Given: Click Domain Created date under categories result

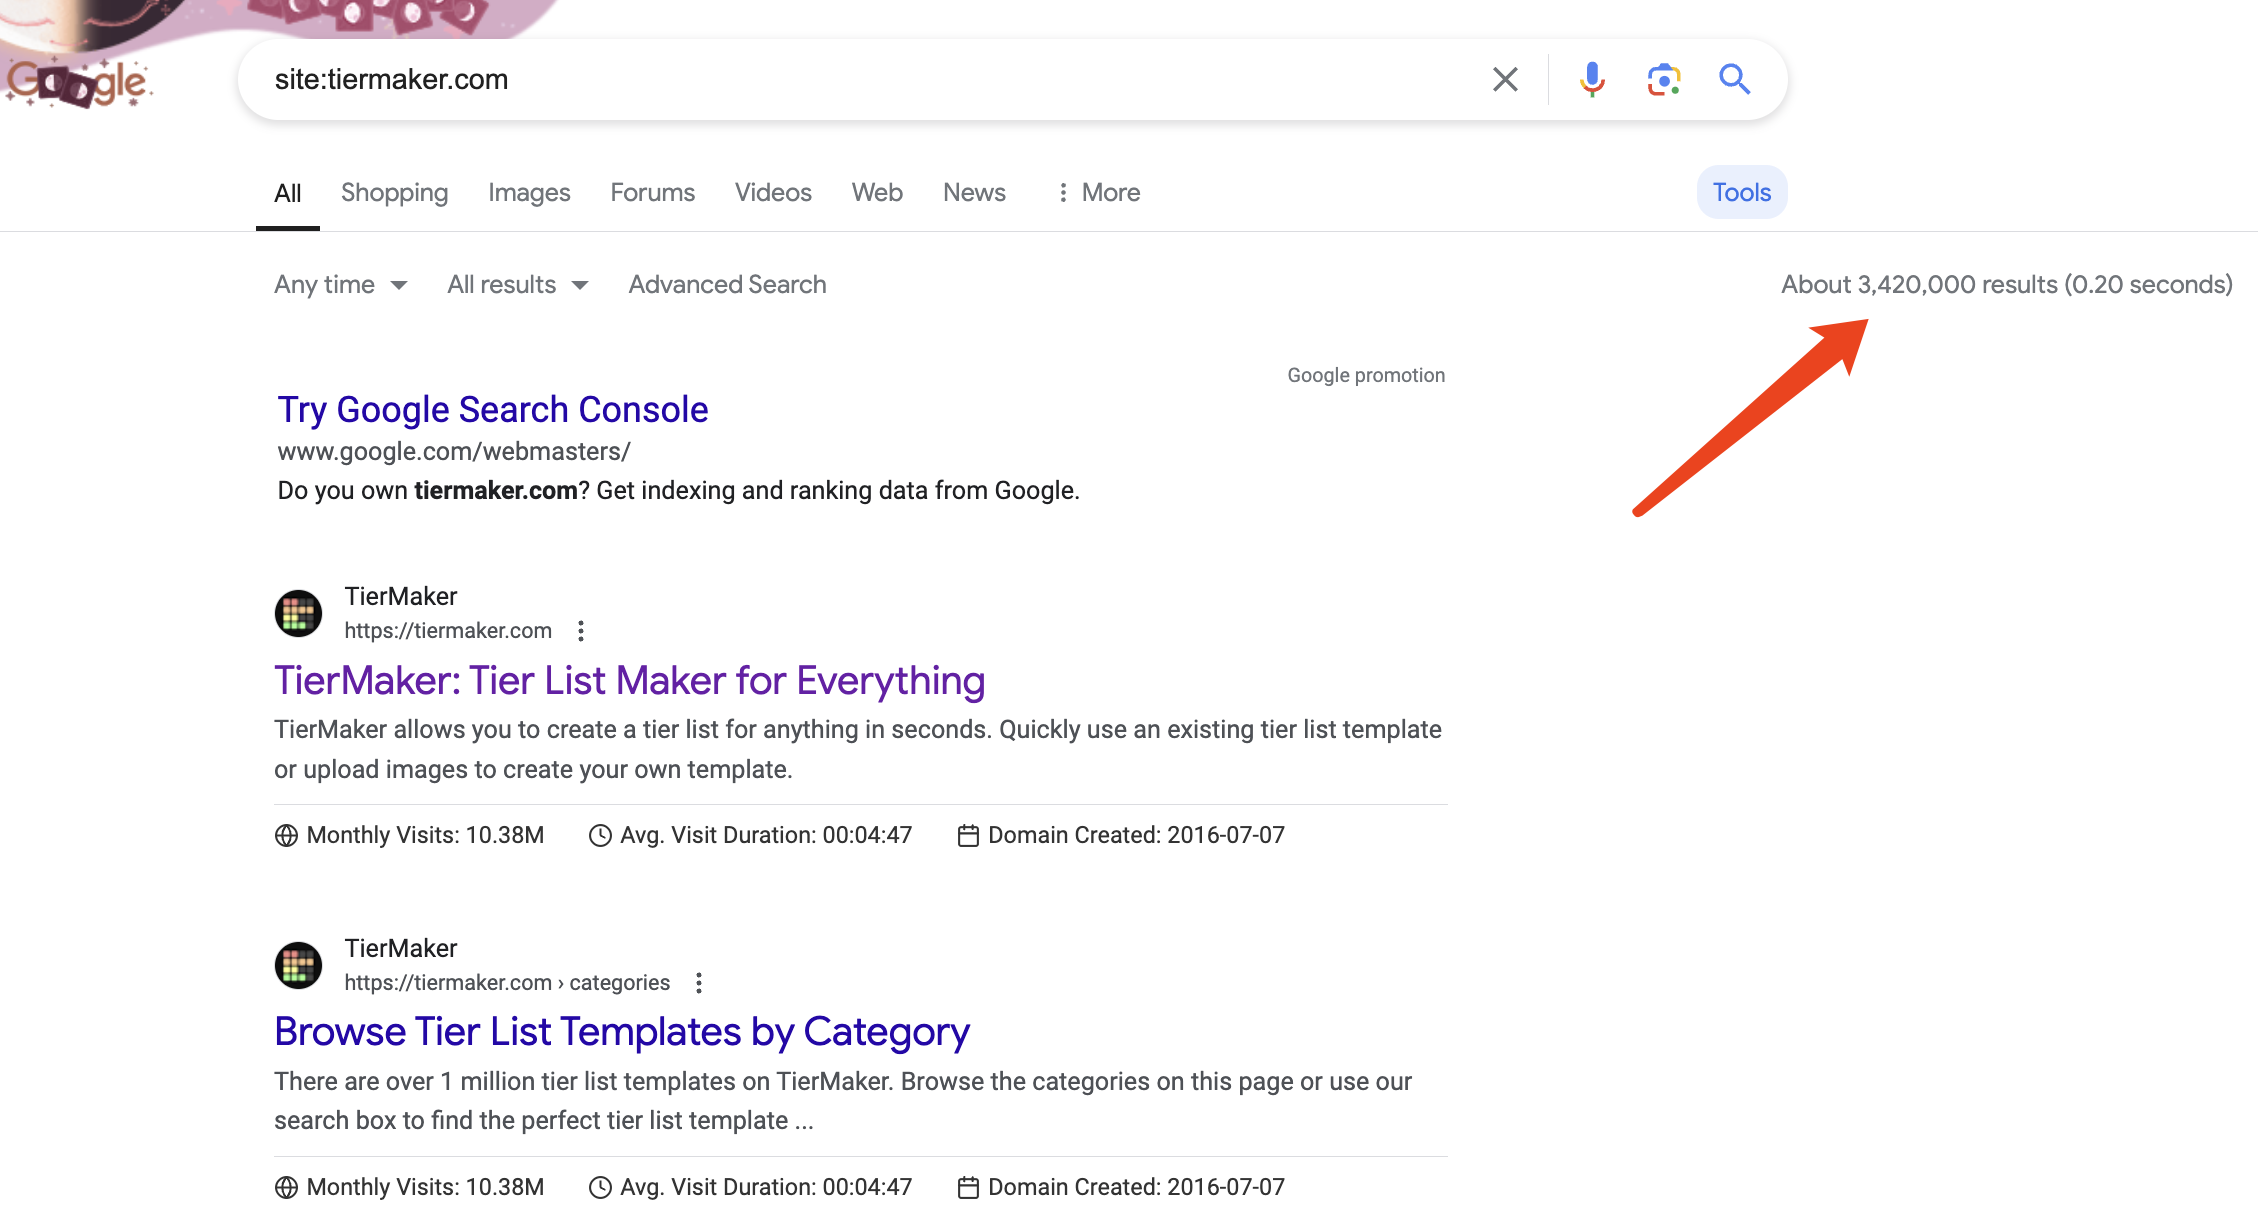Looking at the screenshot, I should 1121,1187.
